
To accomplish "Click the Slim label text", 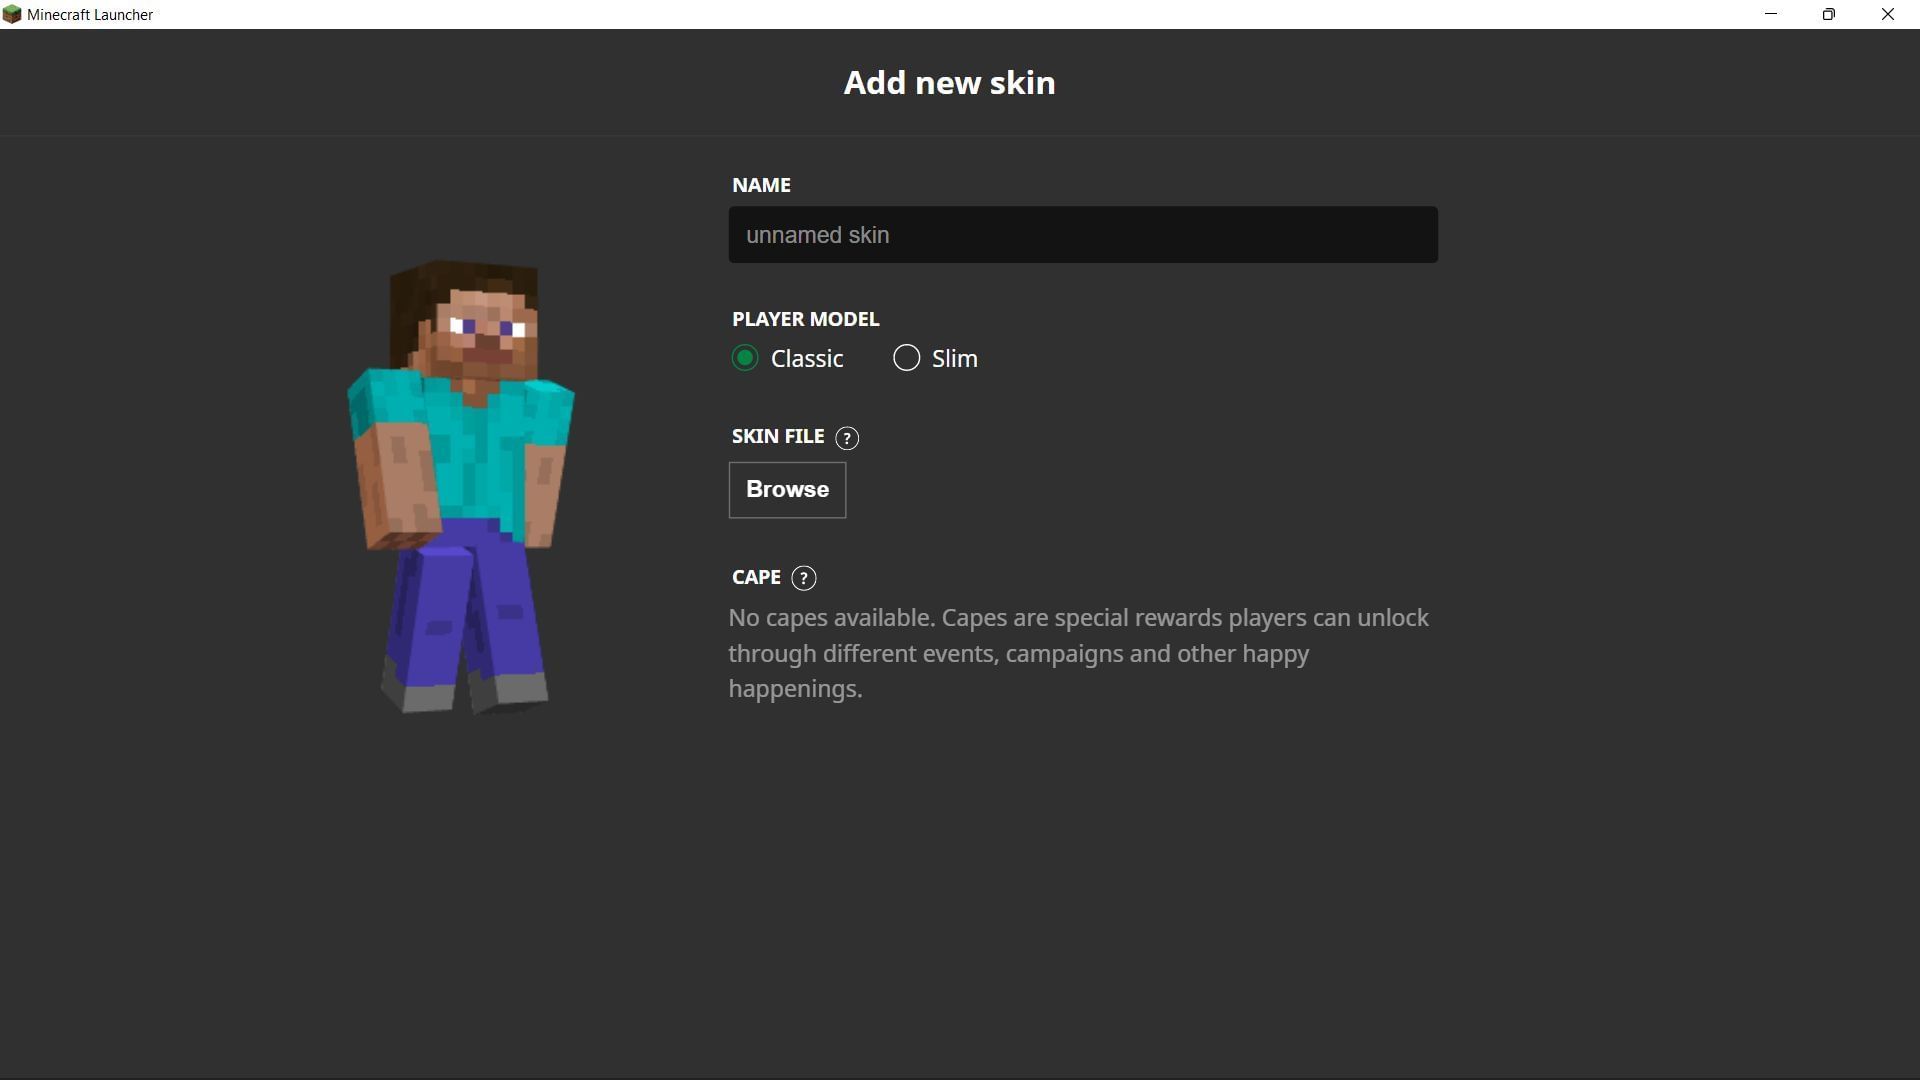I will coord(954,358).
